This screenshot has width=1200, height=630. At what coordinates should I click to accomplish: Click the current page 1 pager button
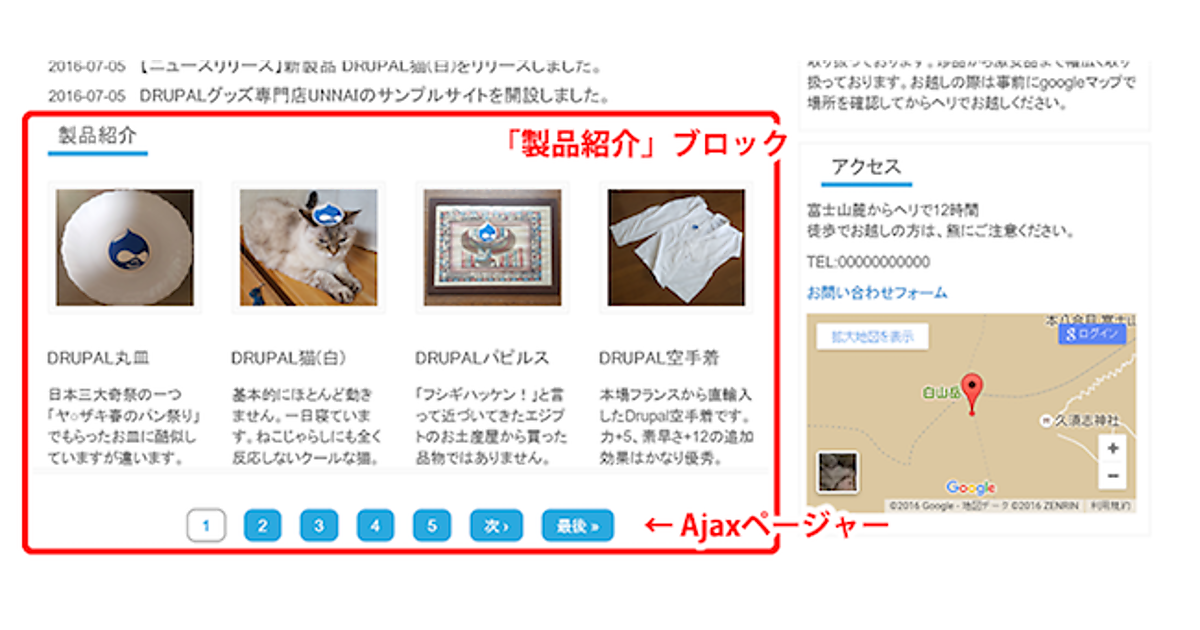coord(206,525)
